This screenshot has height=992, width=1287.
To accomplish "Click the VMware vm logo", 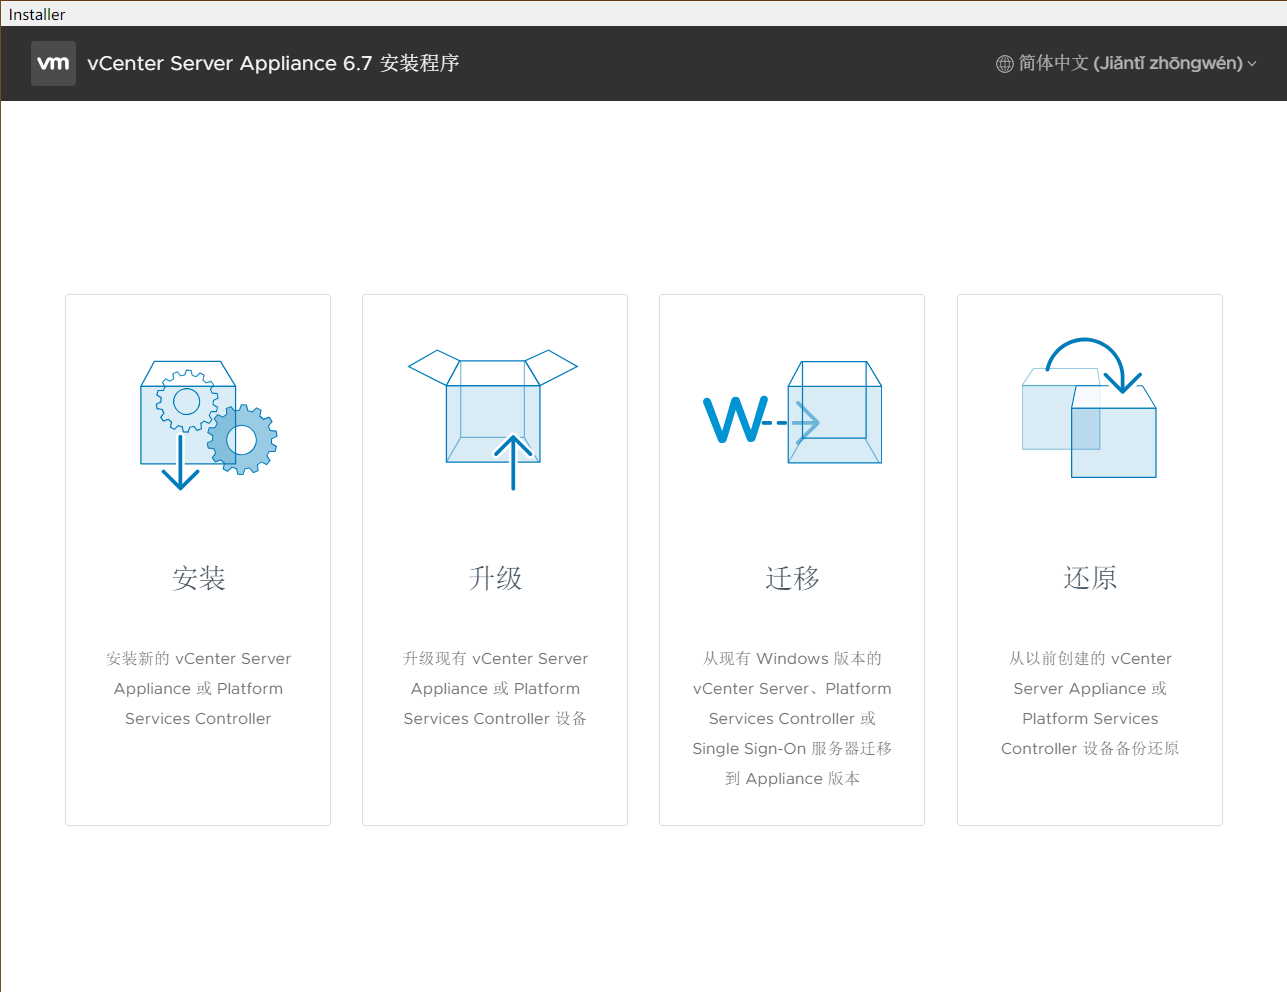I will [x=53, y=63].
